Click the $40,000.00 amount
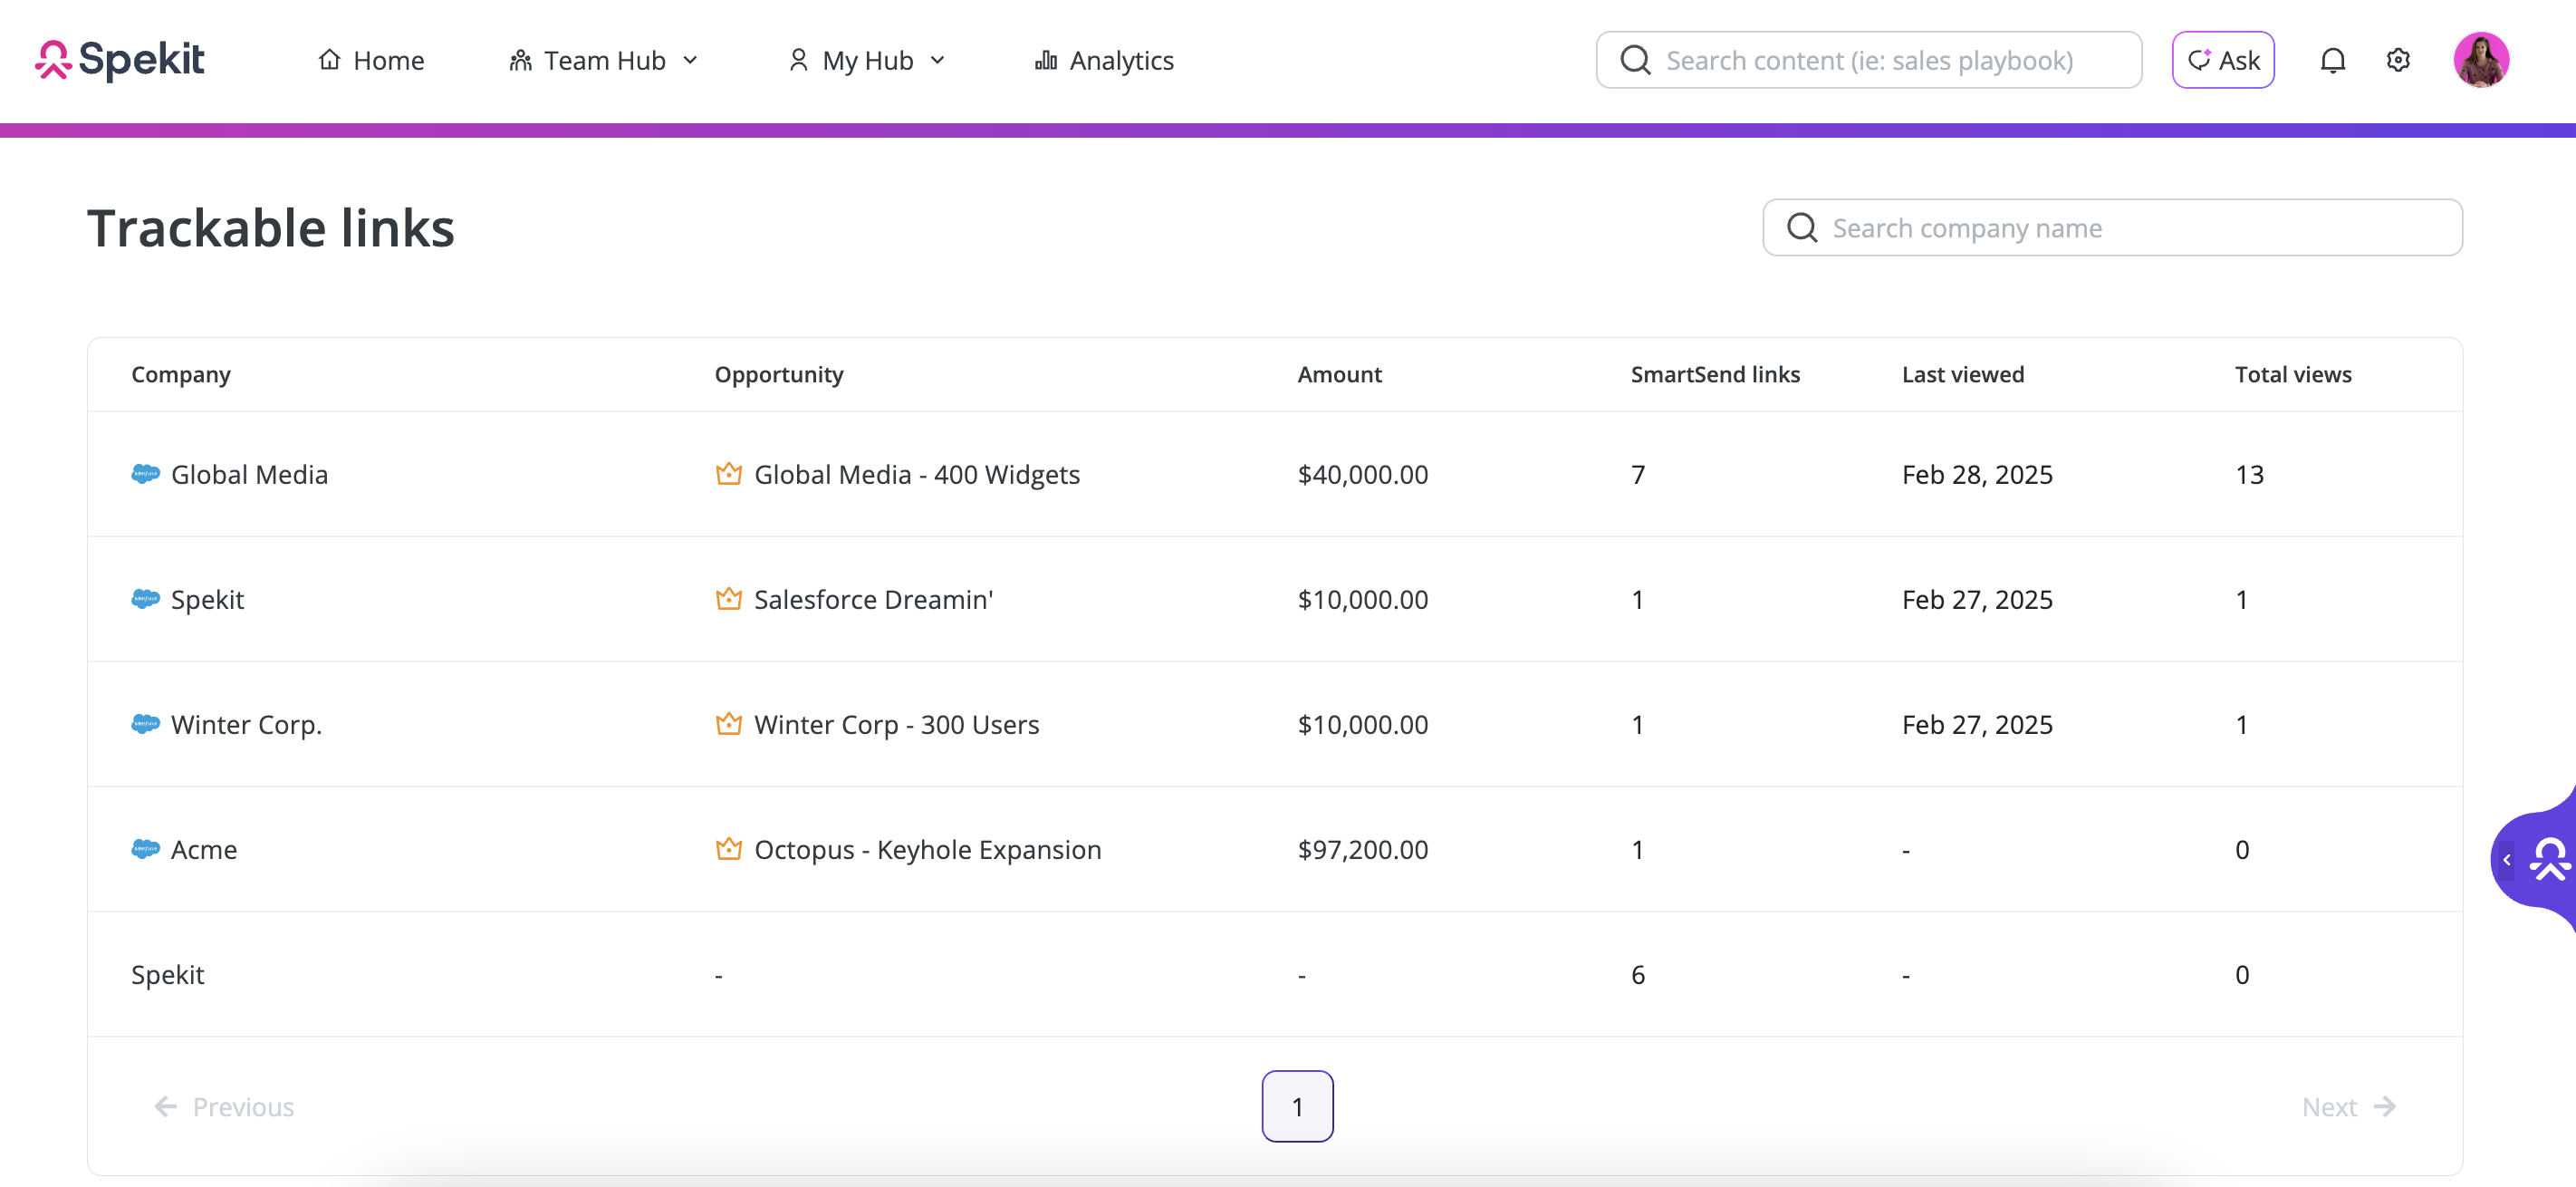 [1362, 475]
